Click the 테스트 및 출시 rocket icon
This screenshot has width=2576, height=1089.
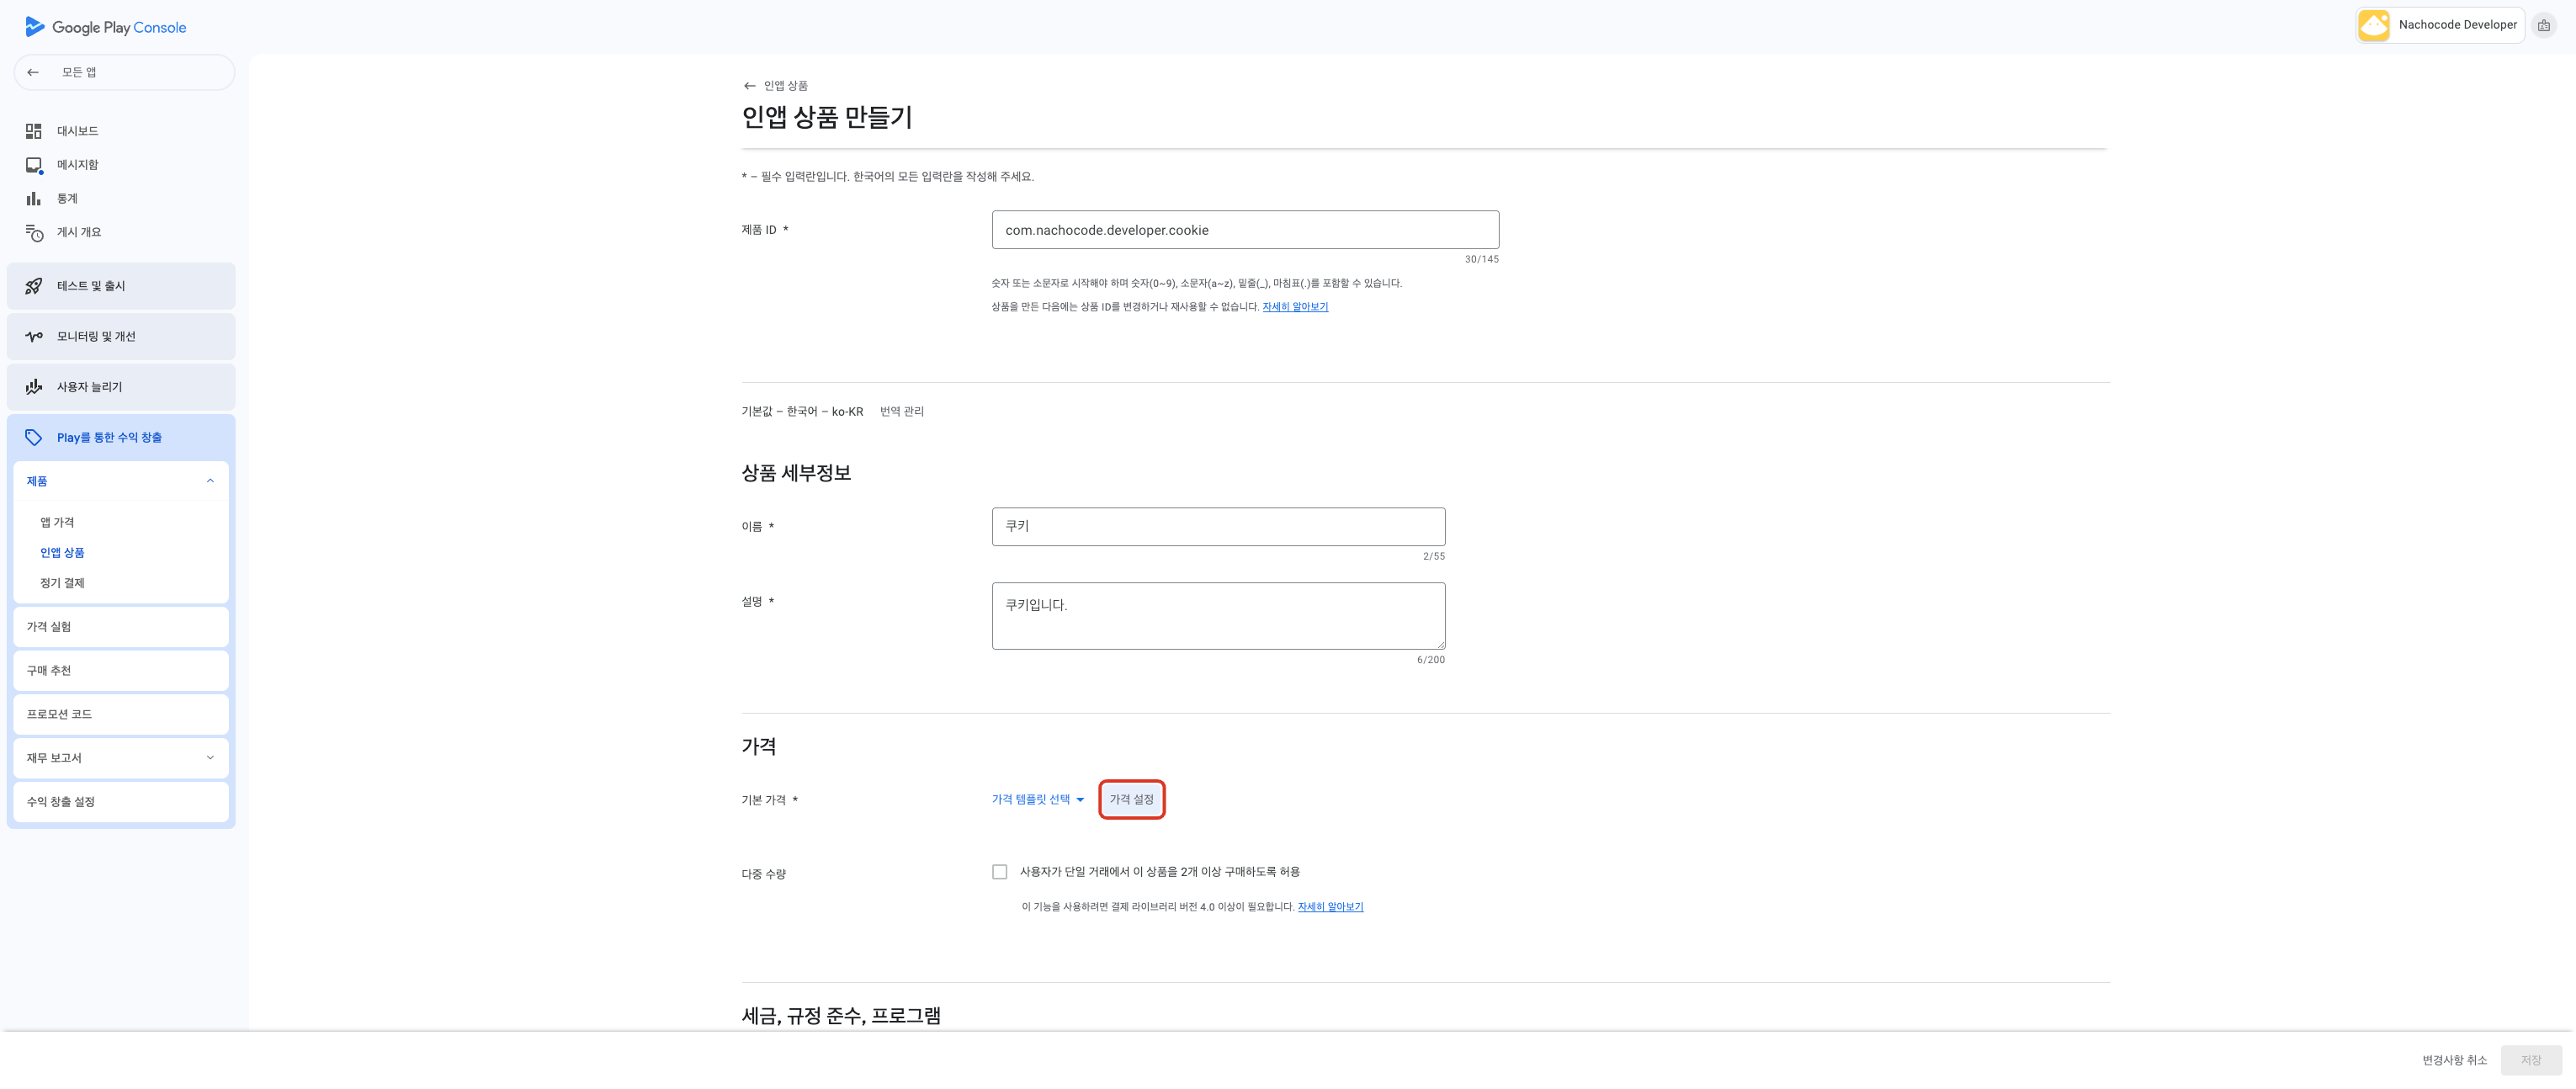(34, 286)
